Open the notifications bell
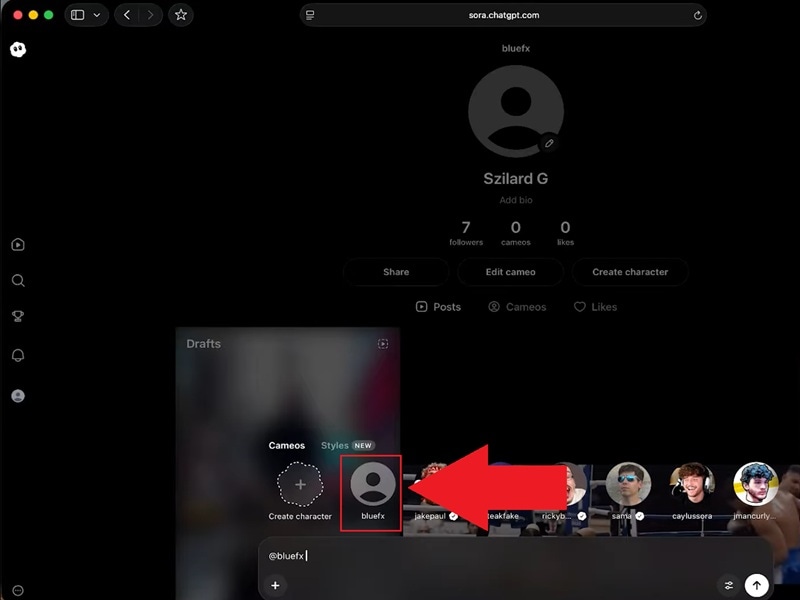 click(18, 356)
